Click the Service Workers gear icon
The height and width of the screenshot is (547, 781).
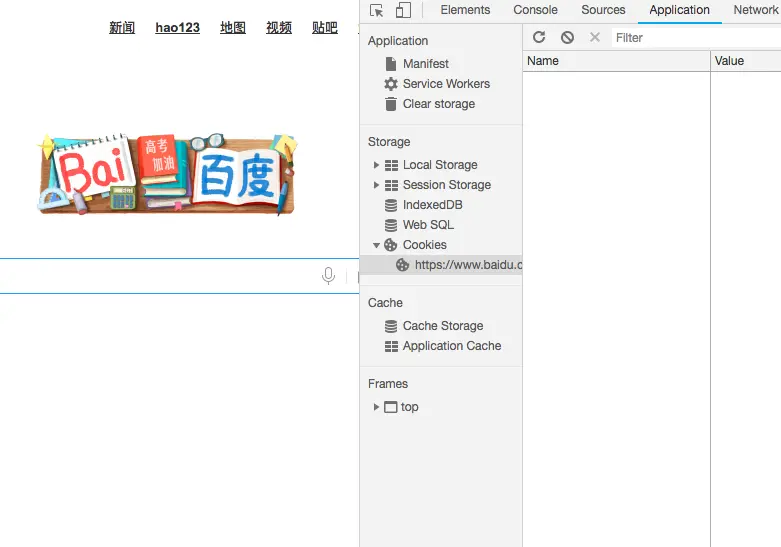(391, 84)
